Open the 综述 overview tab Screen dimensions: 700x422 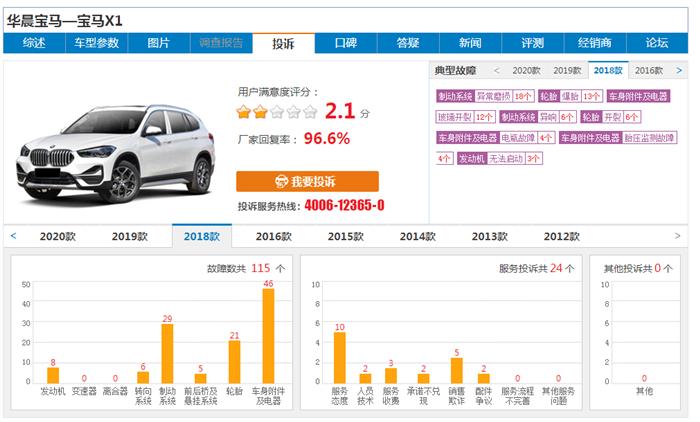pyautogui.click(x=34, y=43)
